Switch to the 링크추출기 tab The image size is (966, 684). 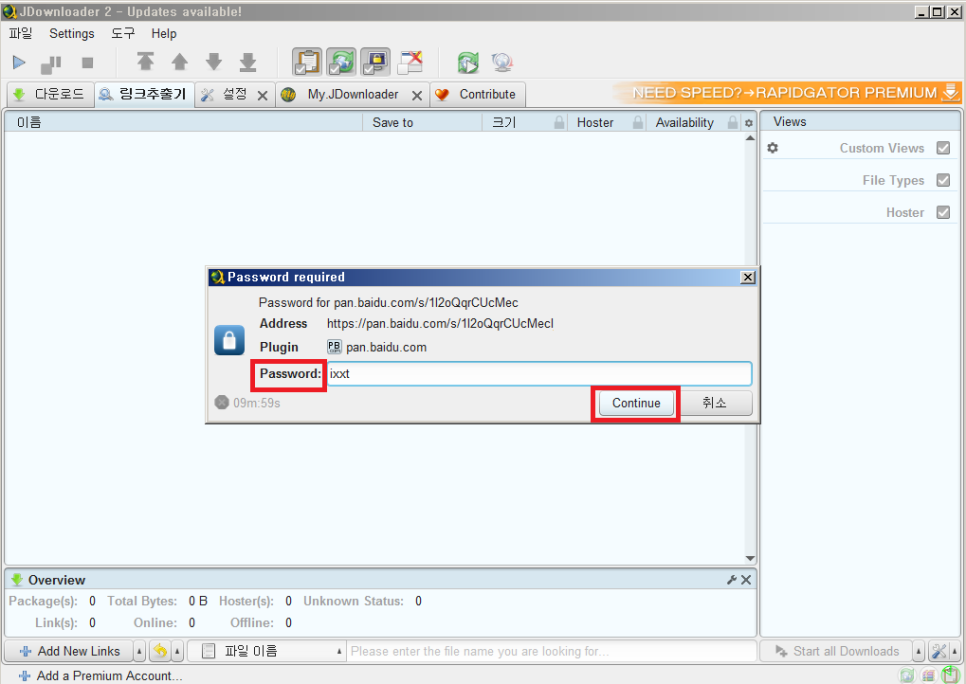[x=144, y=94]
